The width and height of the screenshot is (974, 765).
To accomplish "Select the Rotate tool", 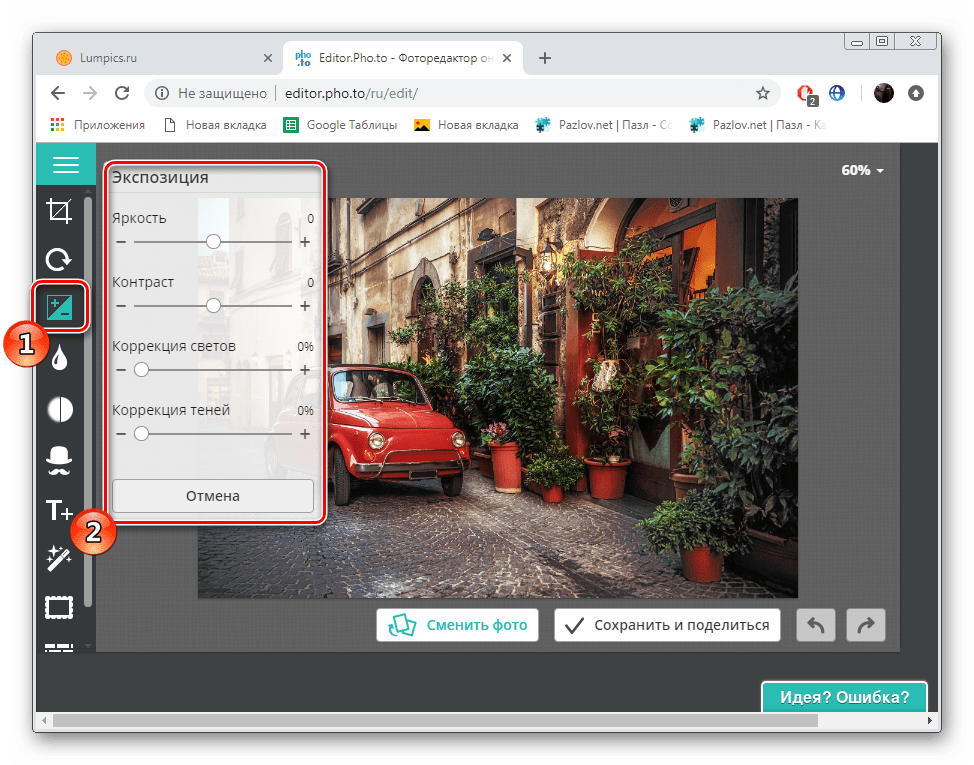I will (x=59, y=260).
